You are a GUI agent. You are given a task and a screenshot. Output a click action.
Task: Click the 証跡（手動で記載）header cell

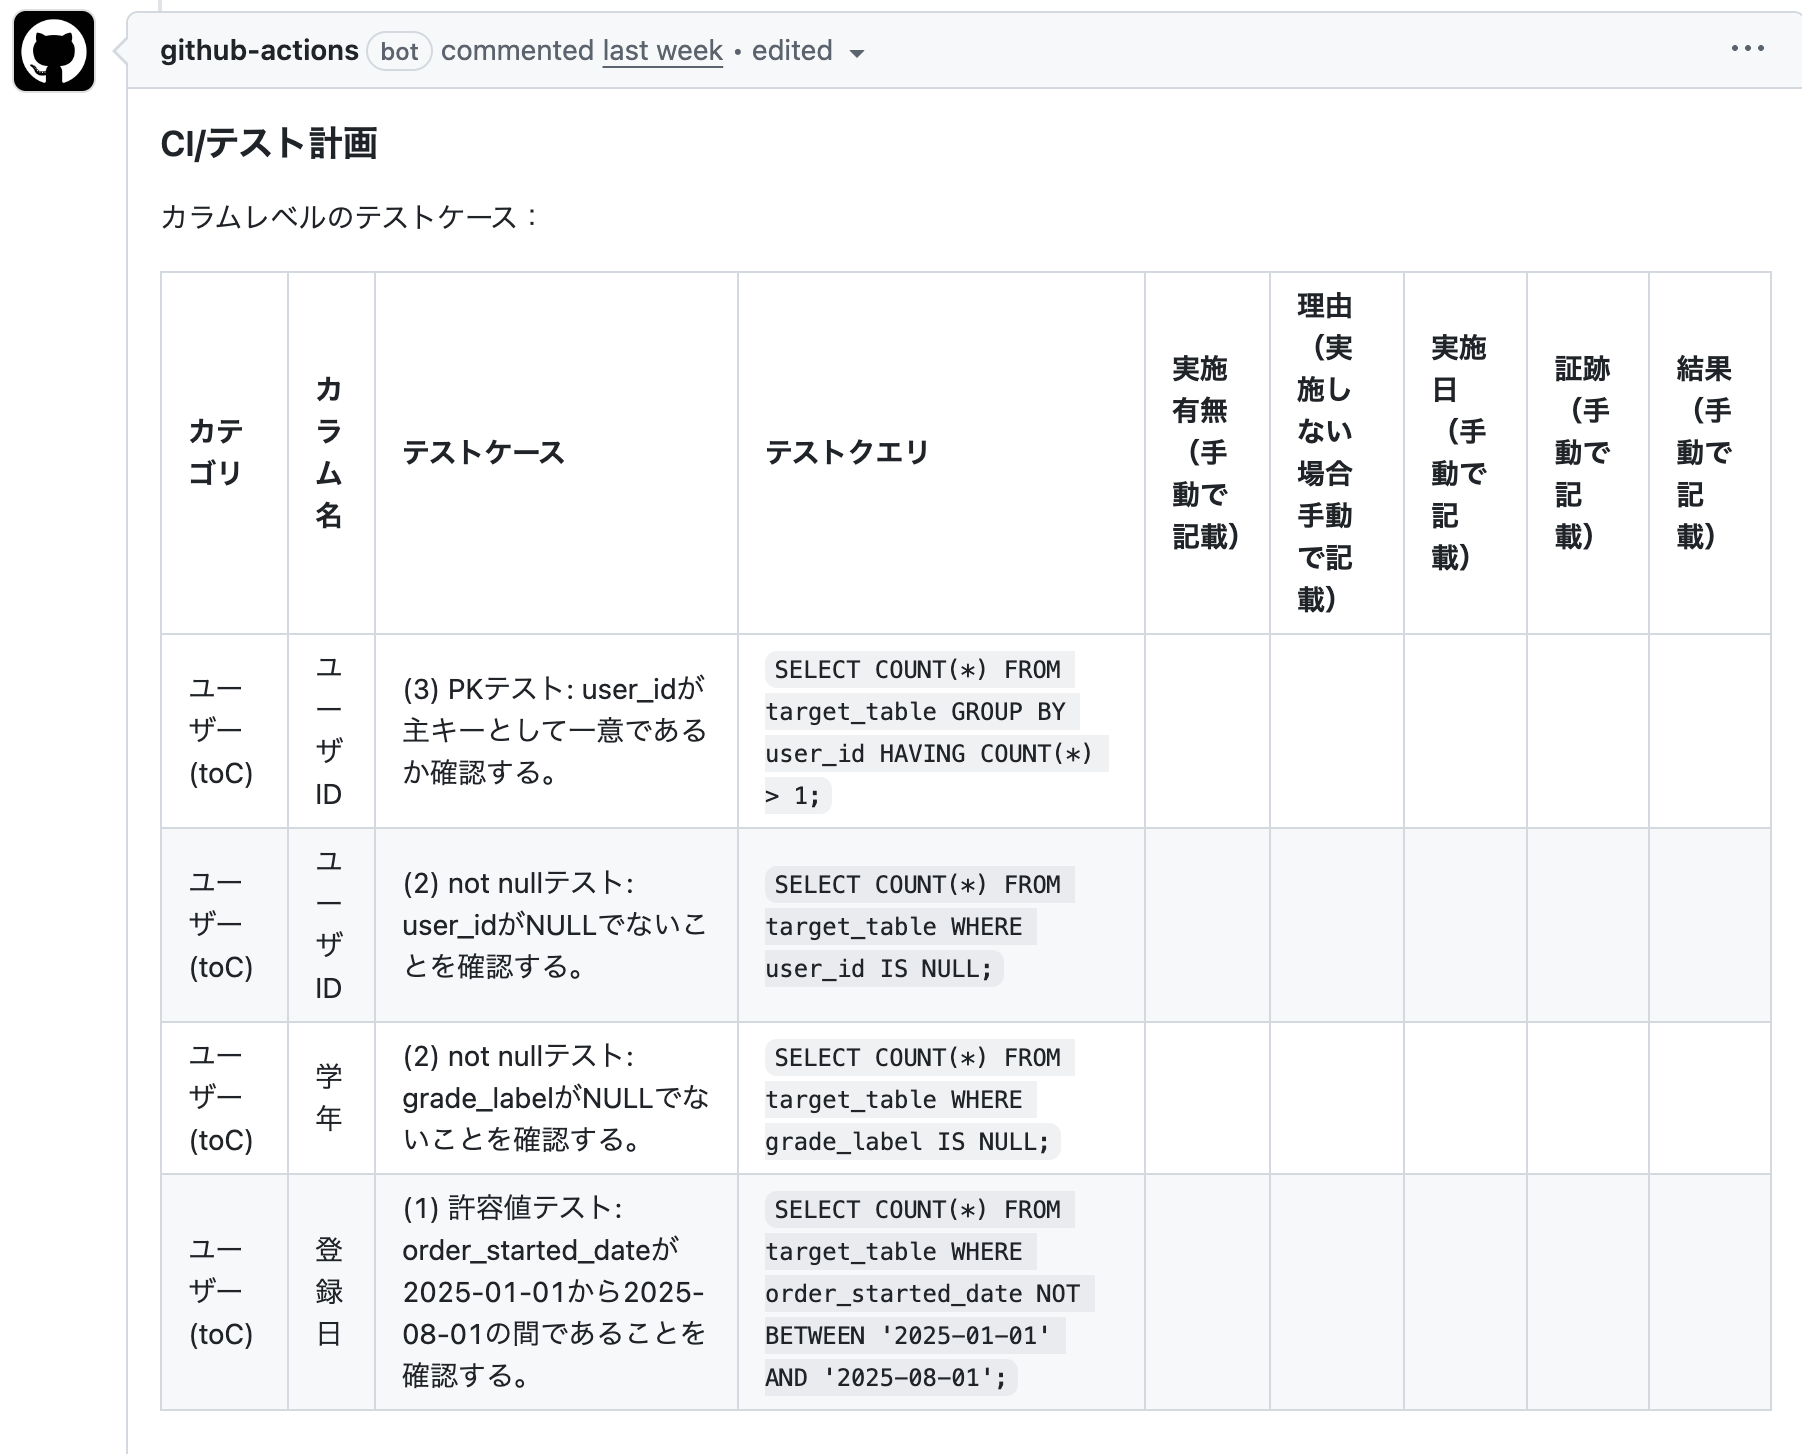click(x=1584, y=452)
